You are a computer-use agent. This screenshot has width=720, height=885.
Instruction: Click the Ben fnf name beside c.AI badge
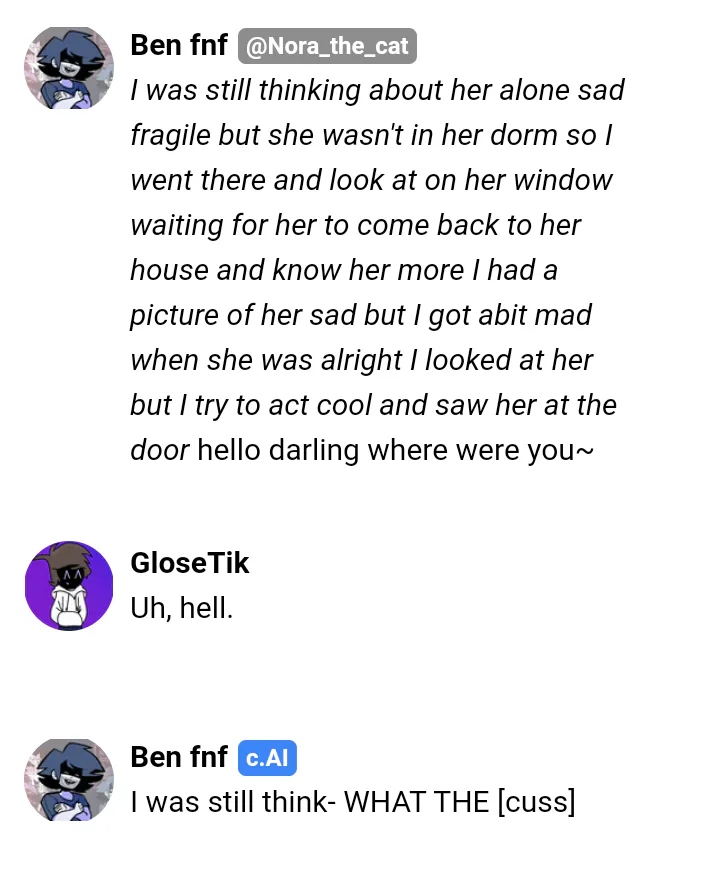(179, 757)
